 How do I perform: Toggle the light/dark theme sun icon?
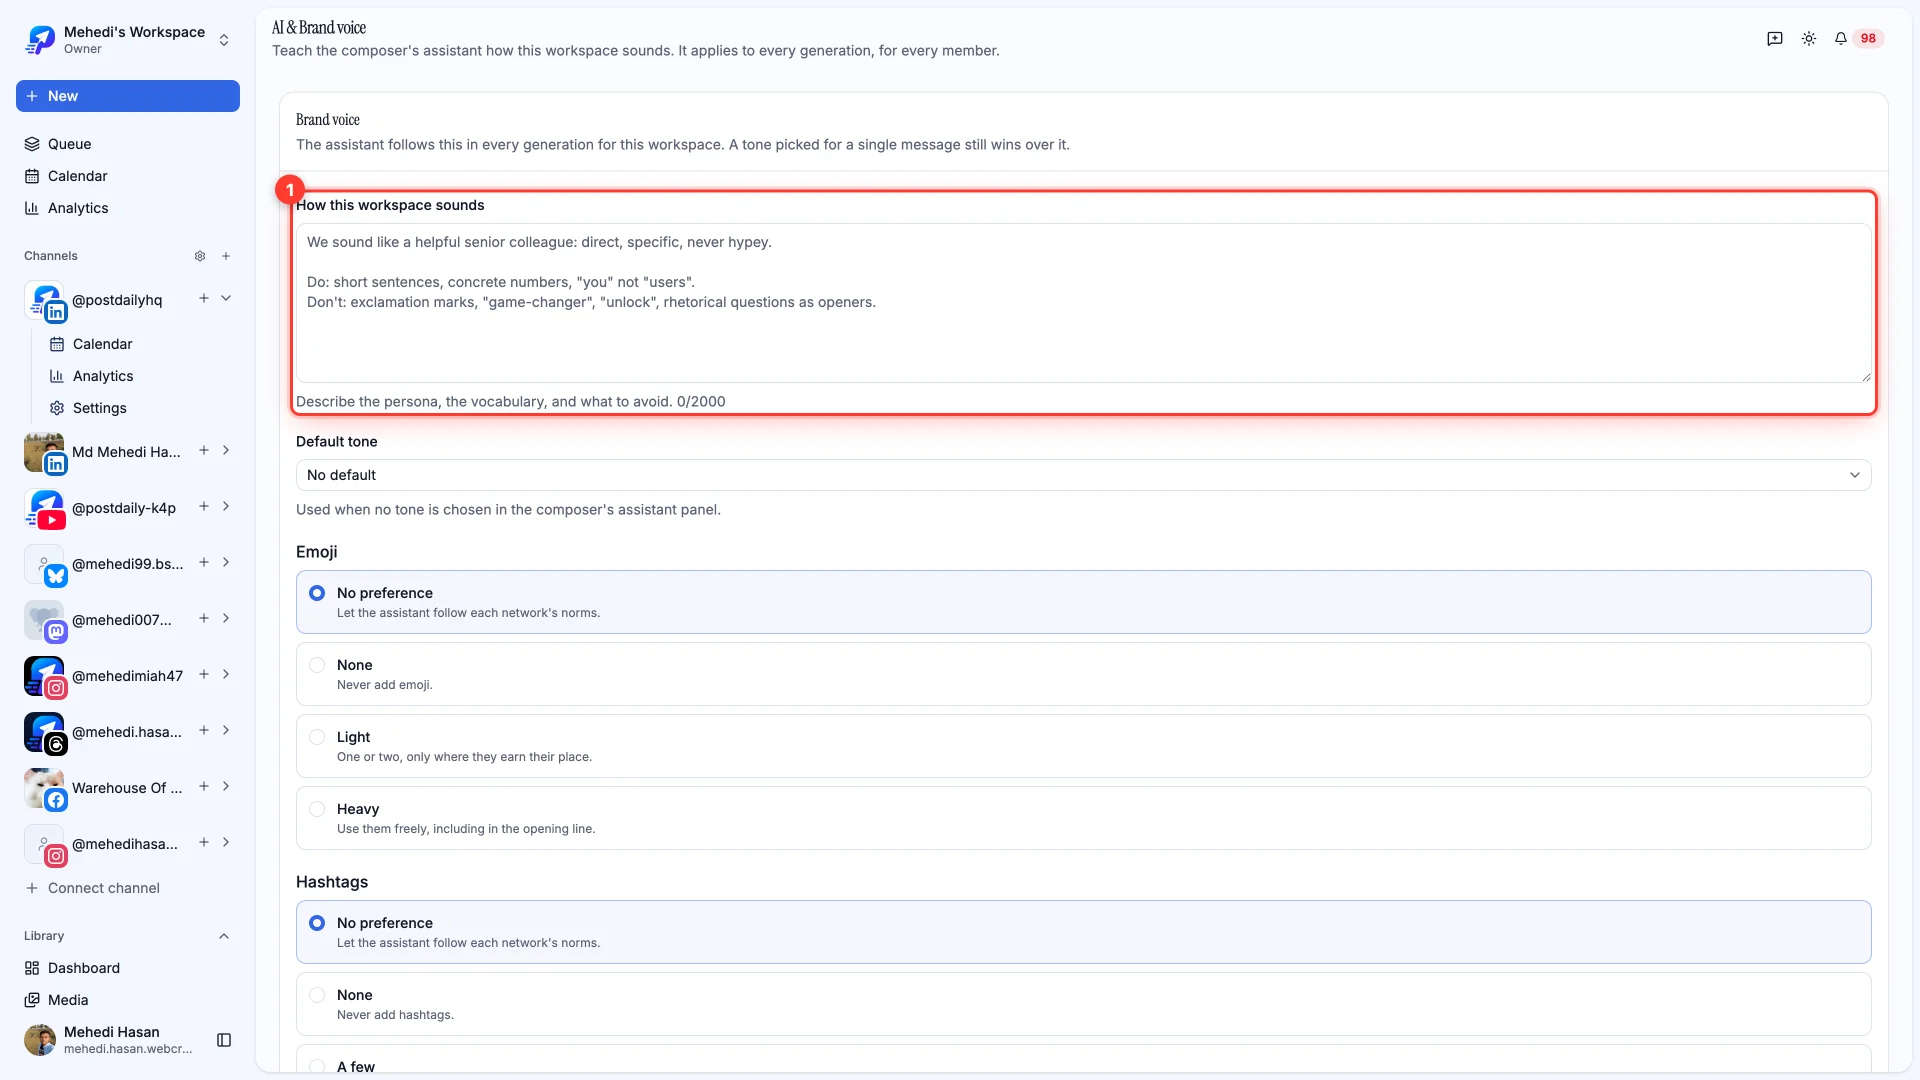click(x=1809, y=38)
